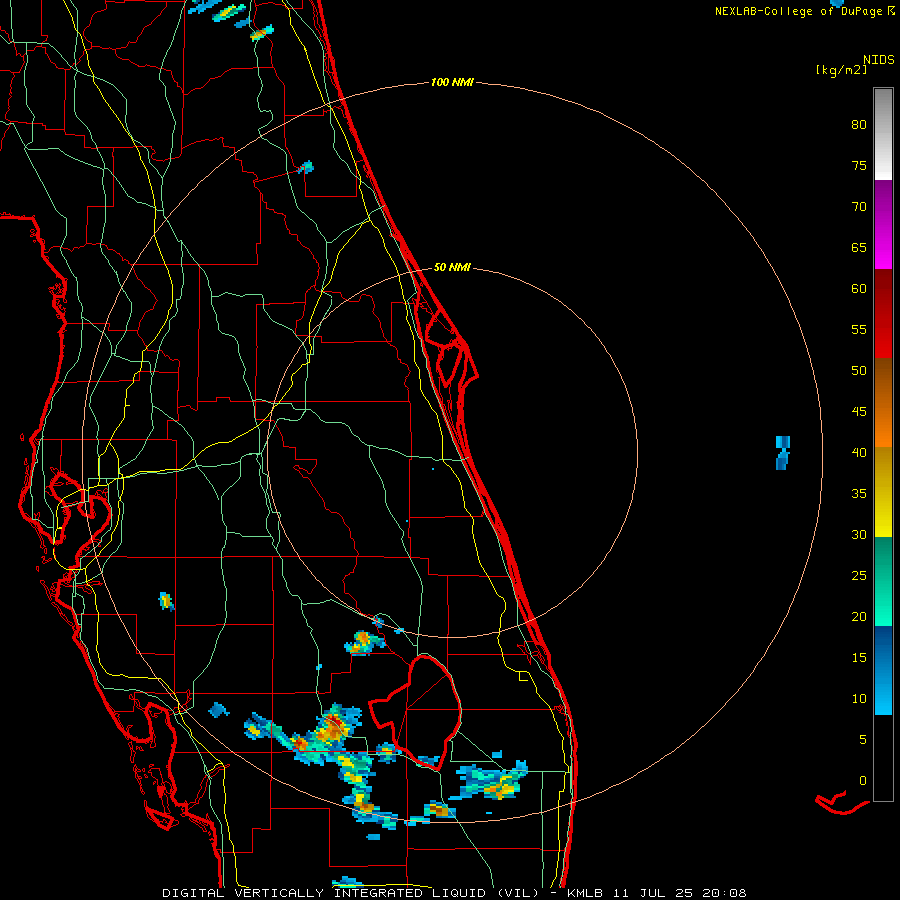
Task: Pick the white-gray segment of the color bar
Action: pyautogui.click(x=883, y=134)
